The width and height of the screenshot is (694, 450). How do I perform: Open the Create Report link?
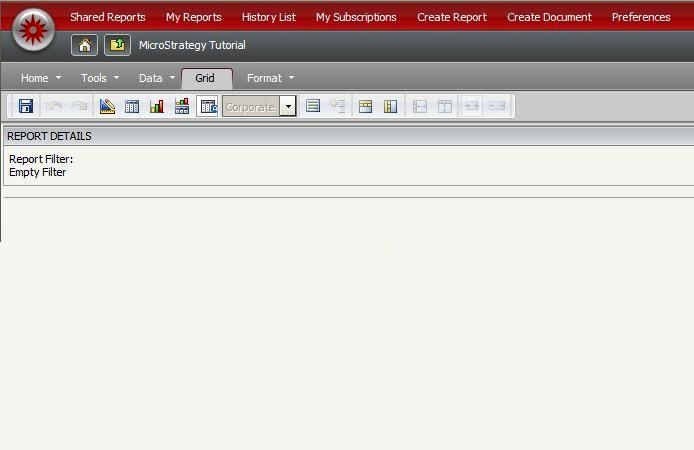[x=451, y=17]
